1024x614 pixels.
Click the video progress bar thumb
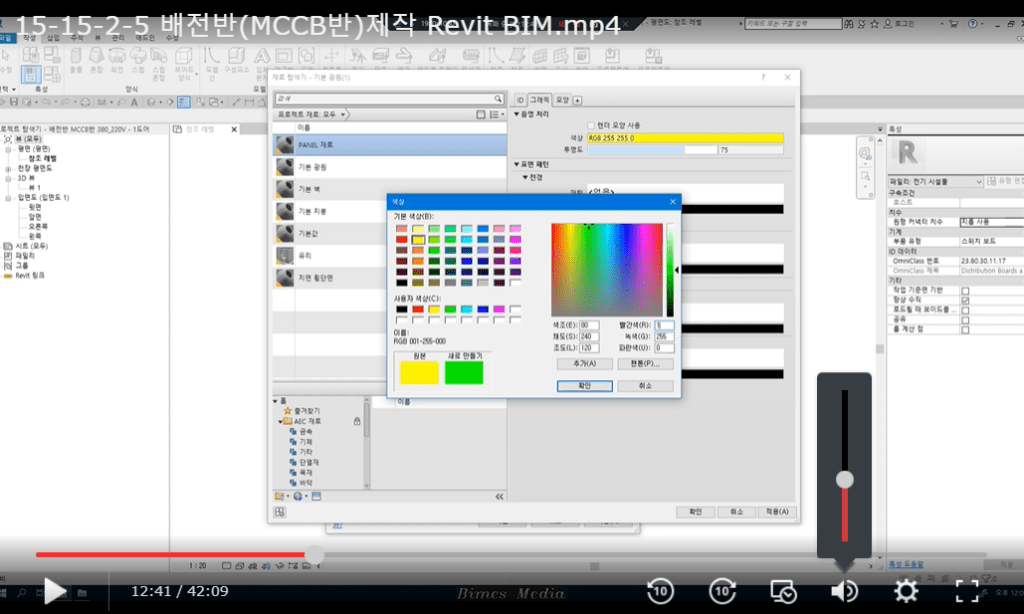(x=315, y=555)
